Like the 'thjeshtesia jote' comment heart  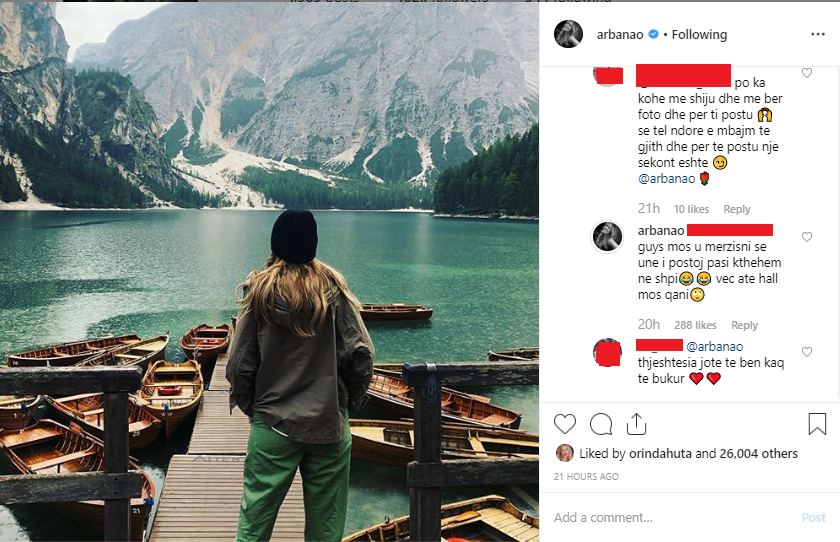click(x=807, y=352)
